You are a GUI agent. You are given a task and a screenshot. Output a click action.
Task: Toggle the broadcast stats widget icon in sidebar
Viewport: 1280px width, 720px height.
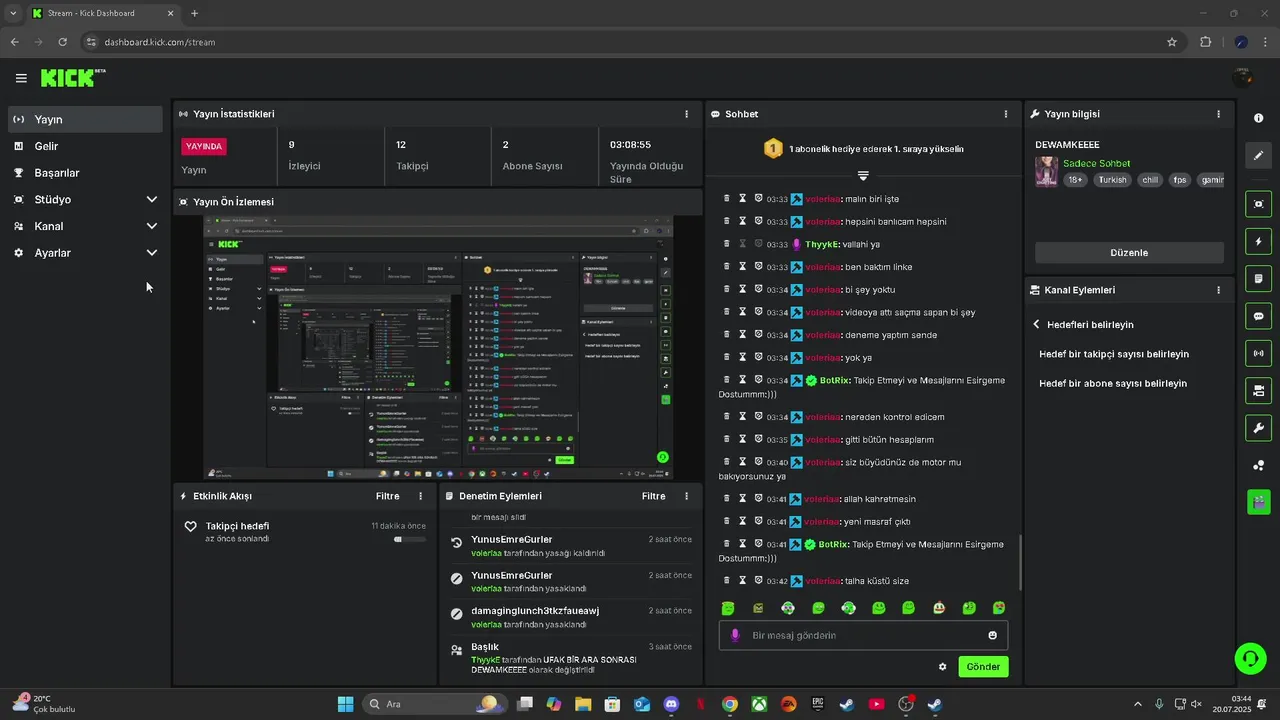coord(1258,353)
